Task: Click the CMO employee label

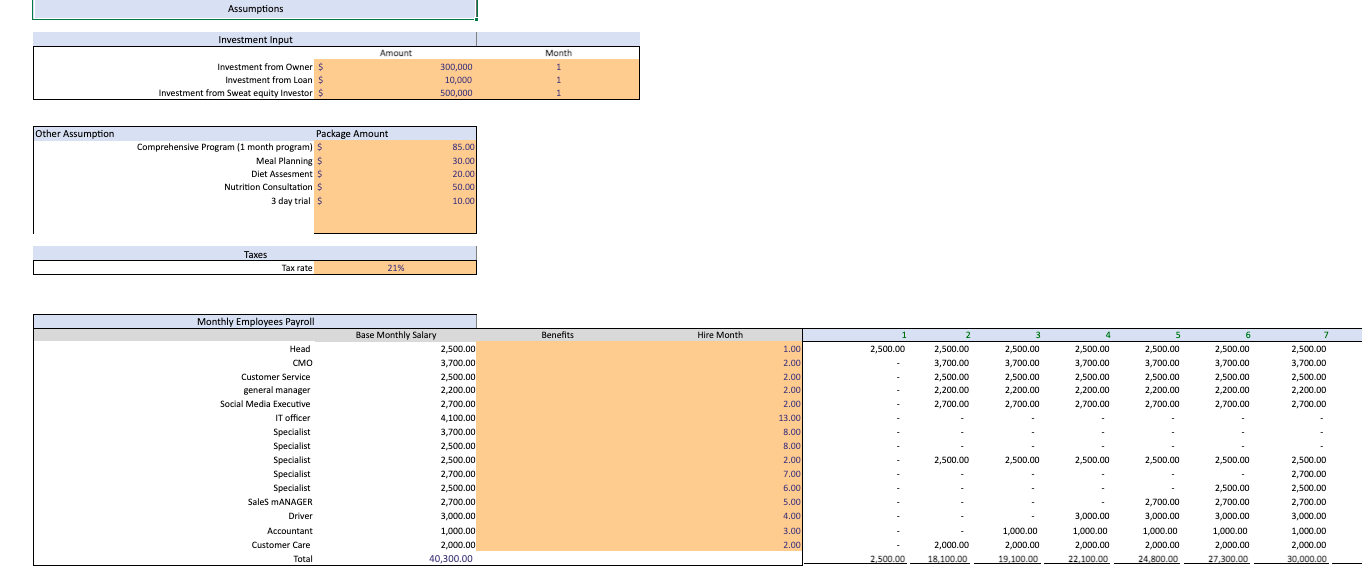Action: click(301, 362)
